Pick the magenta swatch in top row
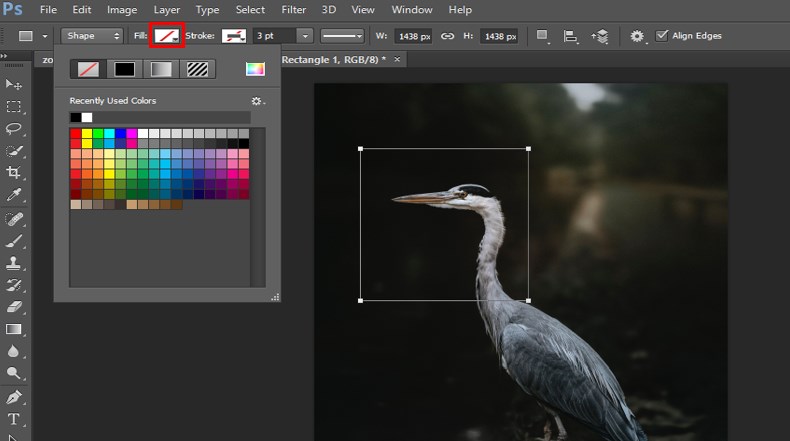Image resolution: width=790 pixels, height=441 pixels. (x=131, y=134)
